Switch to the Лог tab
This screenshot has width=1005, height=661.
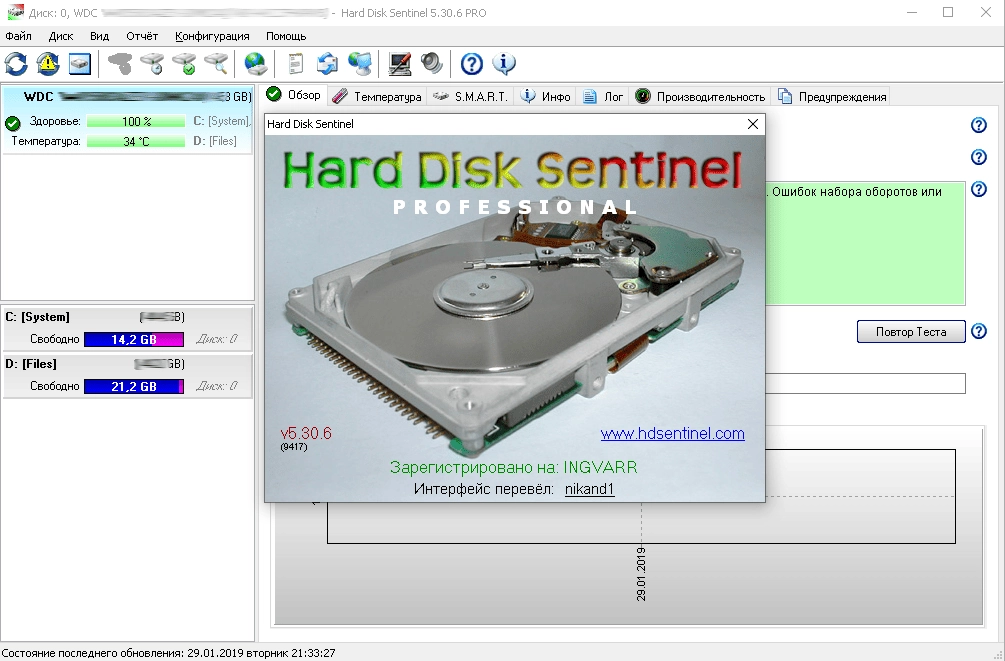click(602, 97)
